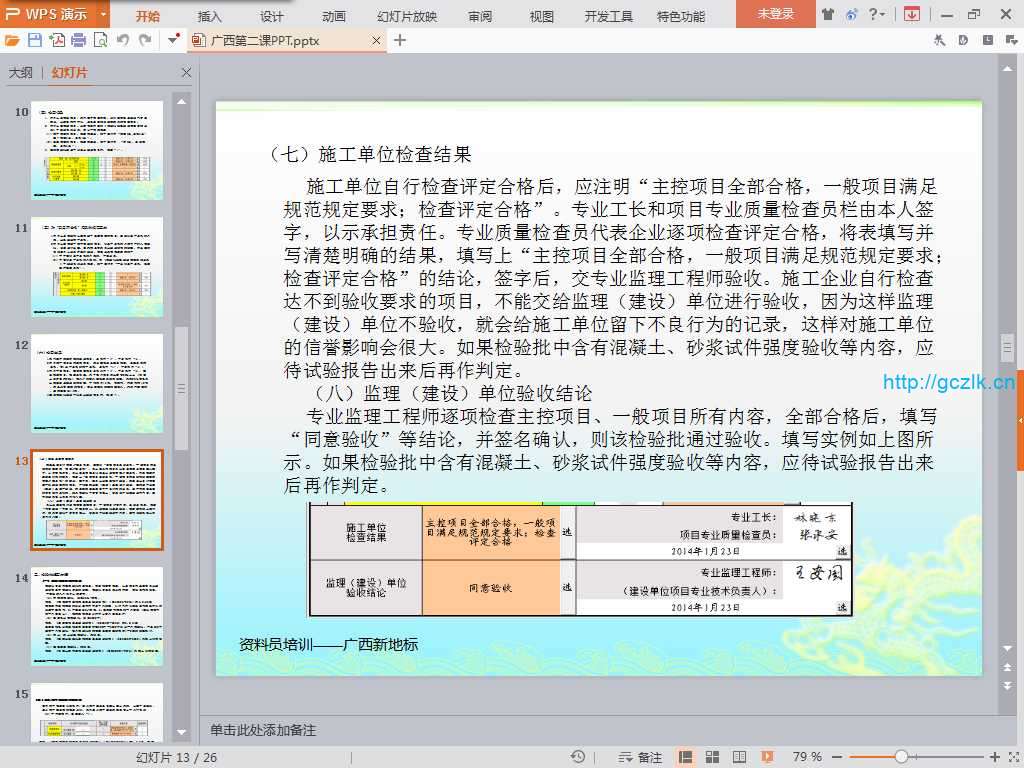Undo the last action with the undo arrow

(122, 40)
